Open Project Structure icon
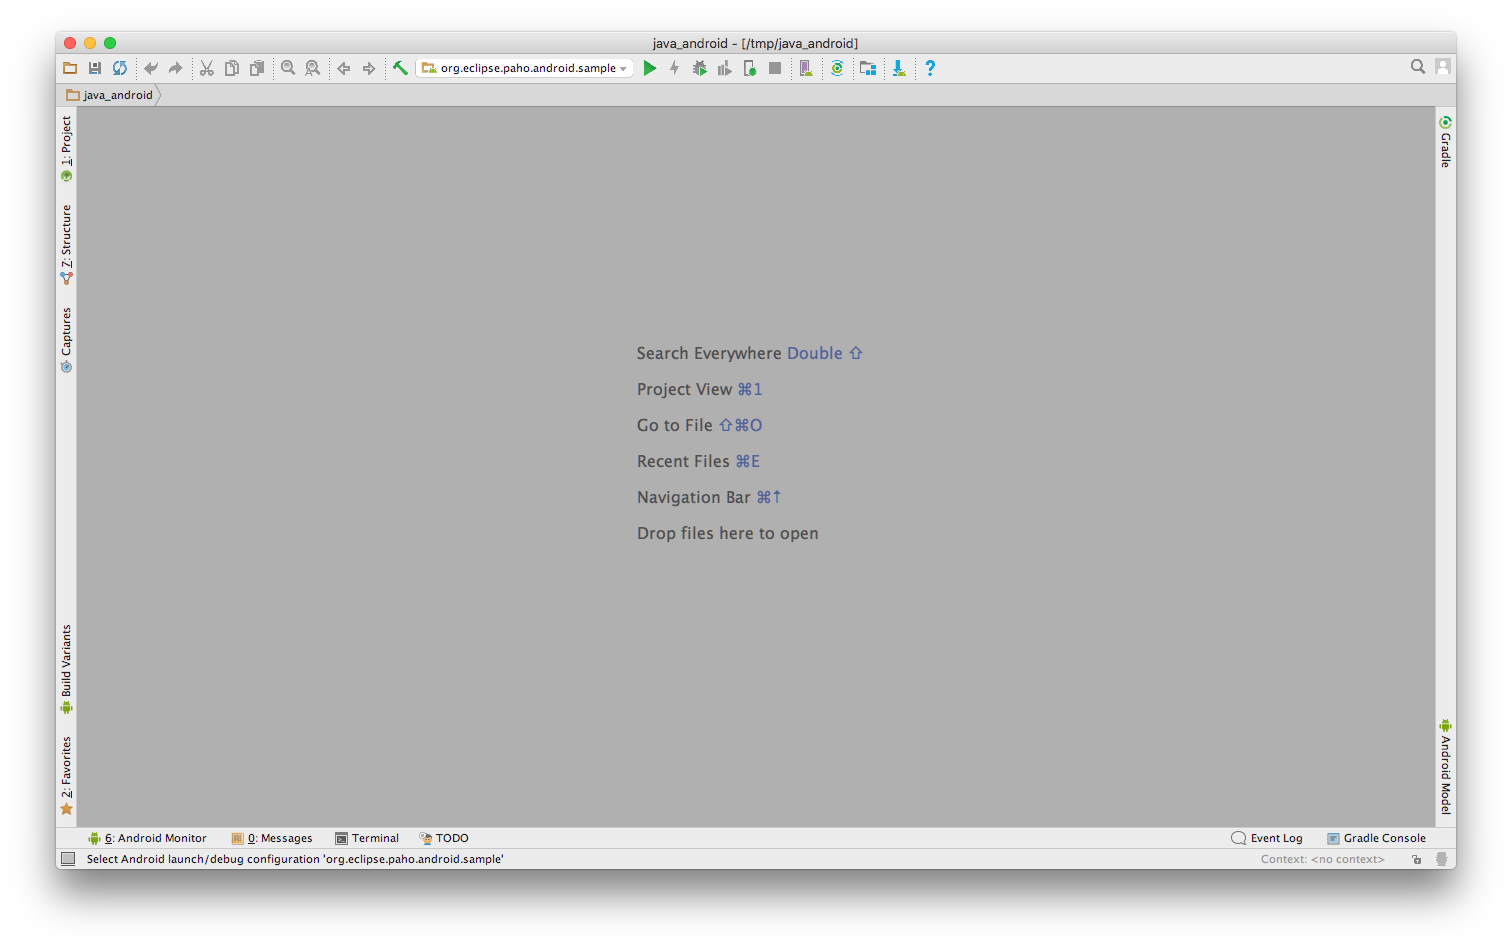The width and height of the screenshot is (1512, 949). coord(868,68)
